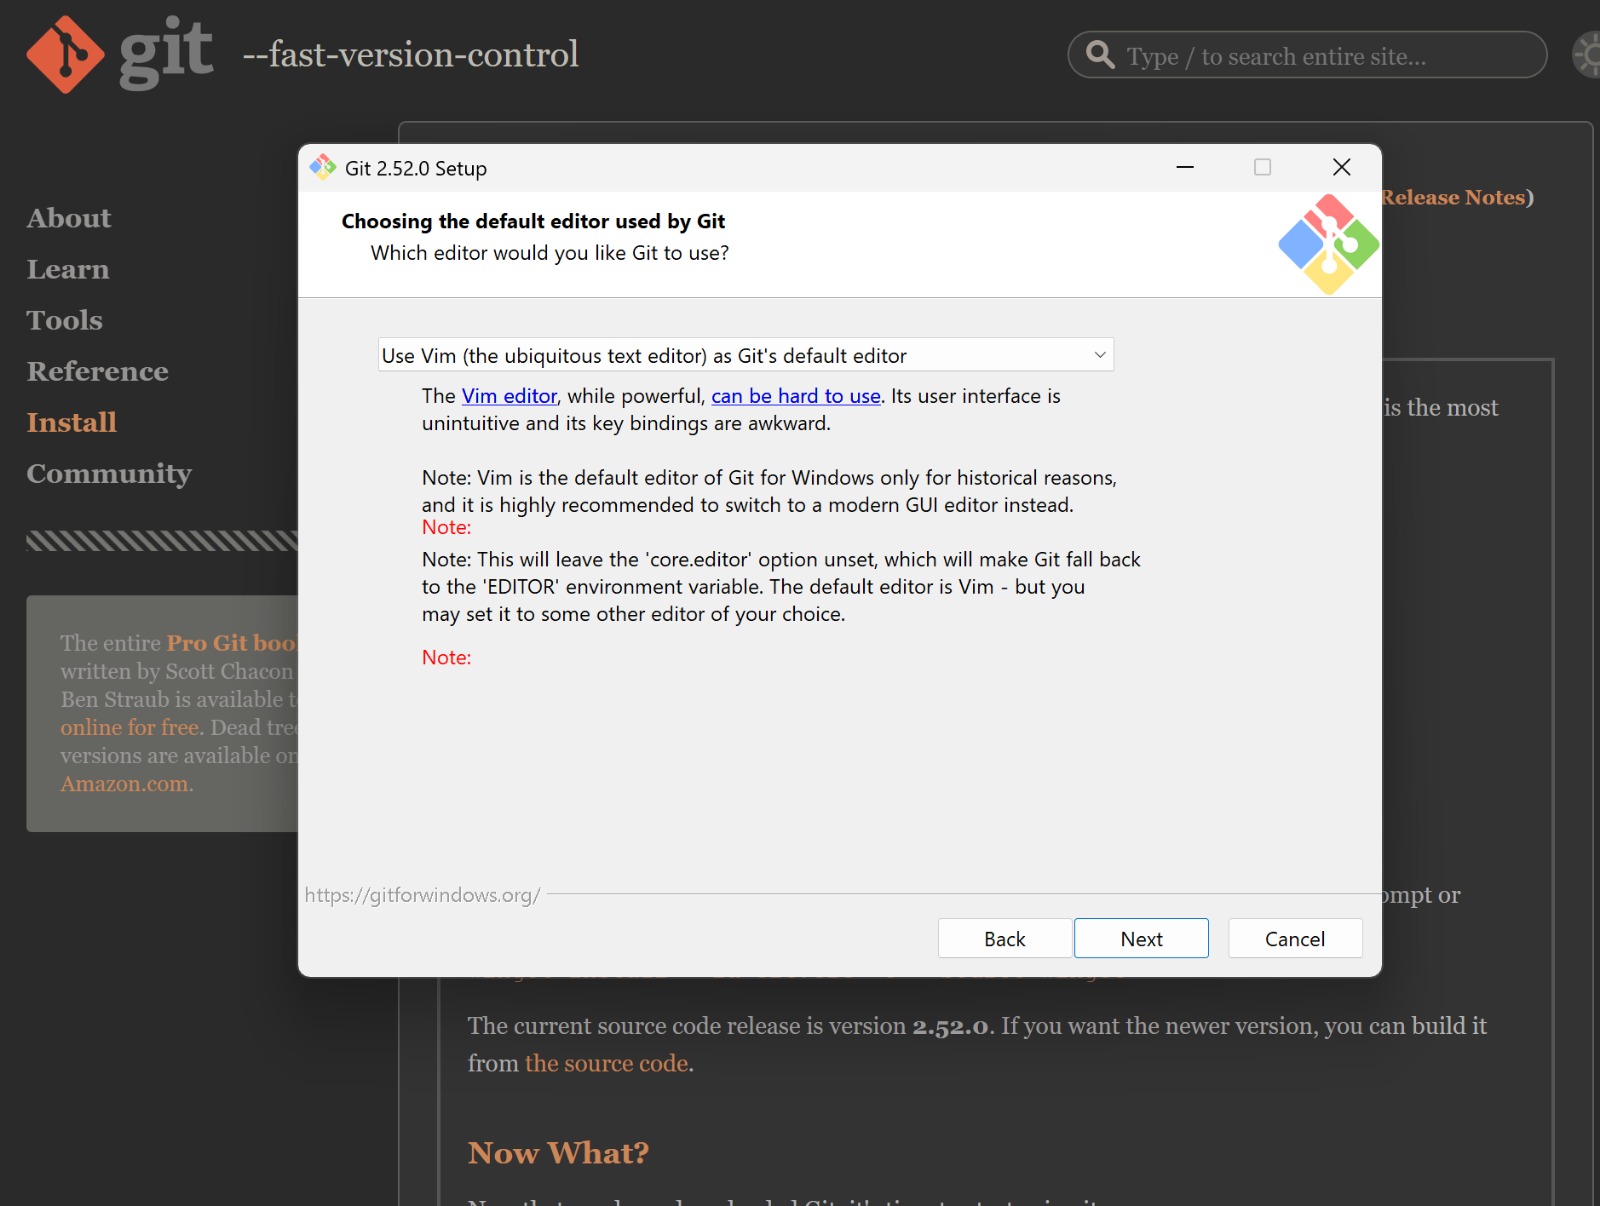The height and width of the screenshot is (1206, 1600).
Task: Go to the Learn section
Action: coord(68,269)
